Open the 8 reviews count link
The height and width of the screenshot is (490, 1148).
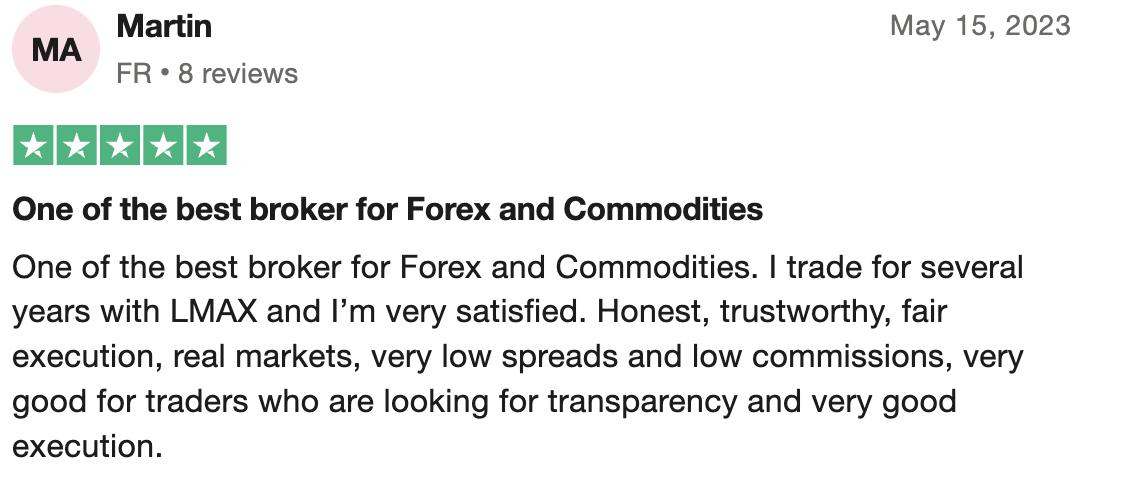[x=238, y=74]
